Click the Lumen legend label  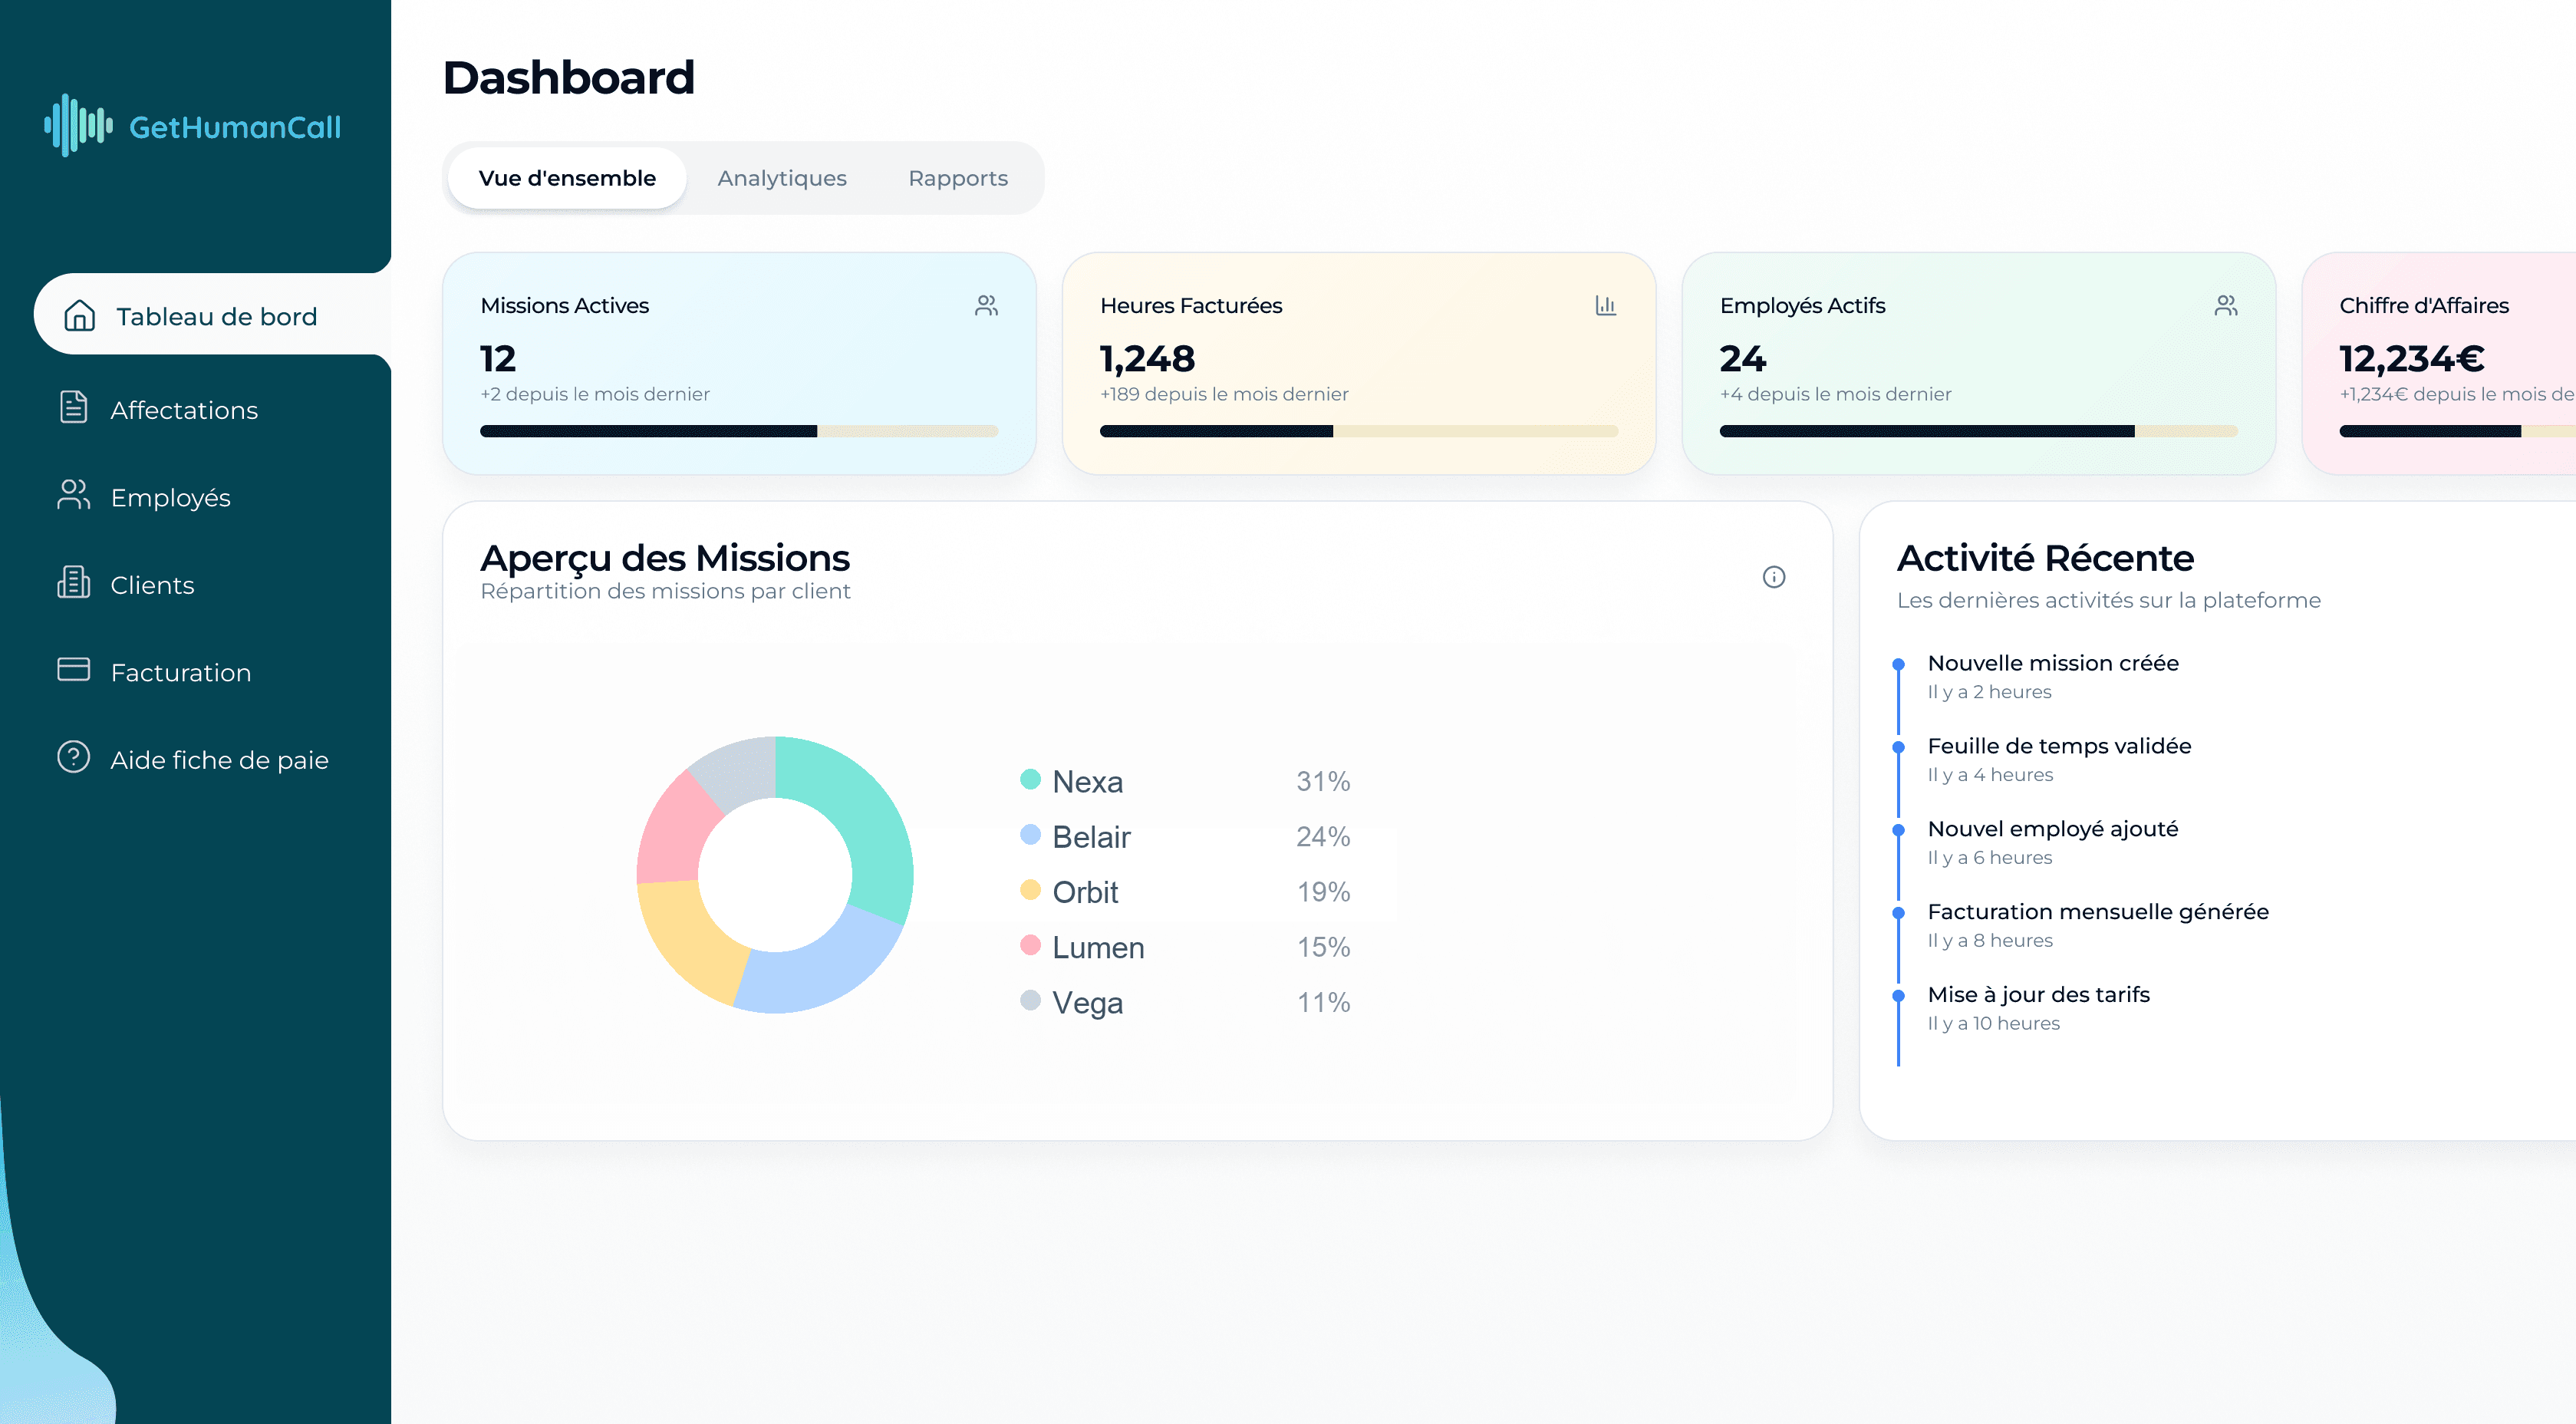(x=1098, y=947)
